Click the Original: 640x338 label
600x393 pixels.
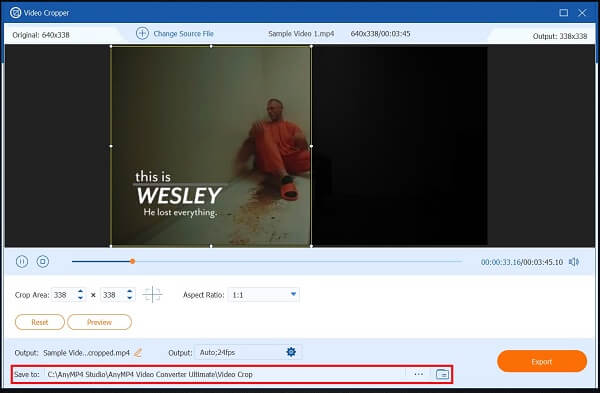41,35
